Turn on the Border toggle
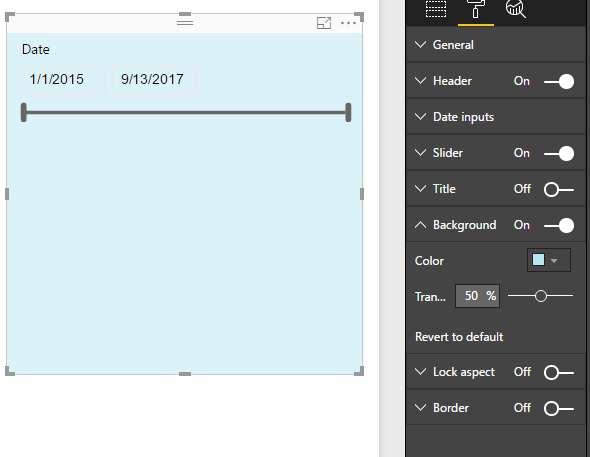Viewport: 590px width, 457px height. coord(559,408)
